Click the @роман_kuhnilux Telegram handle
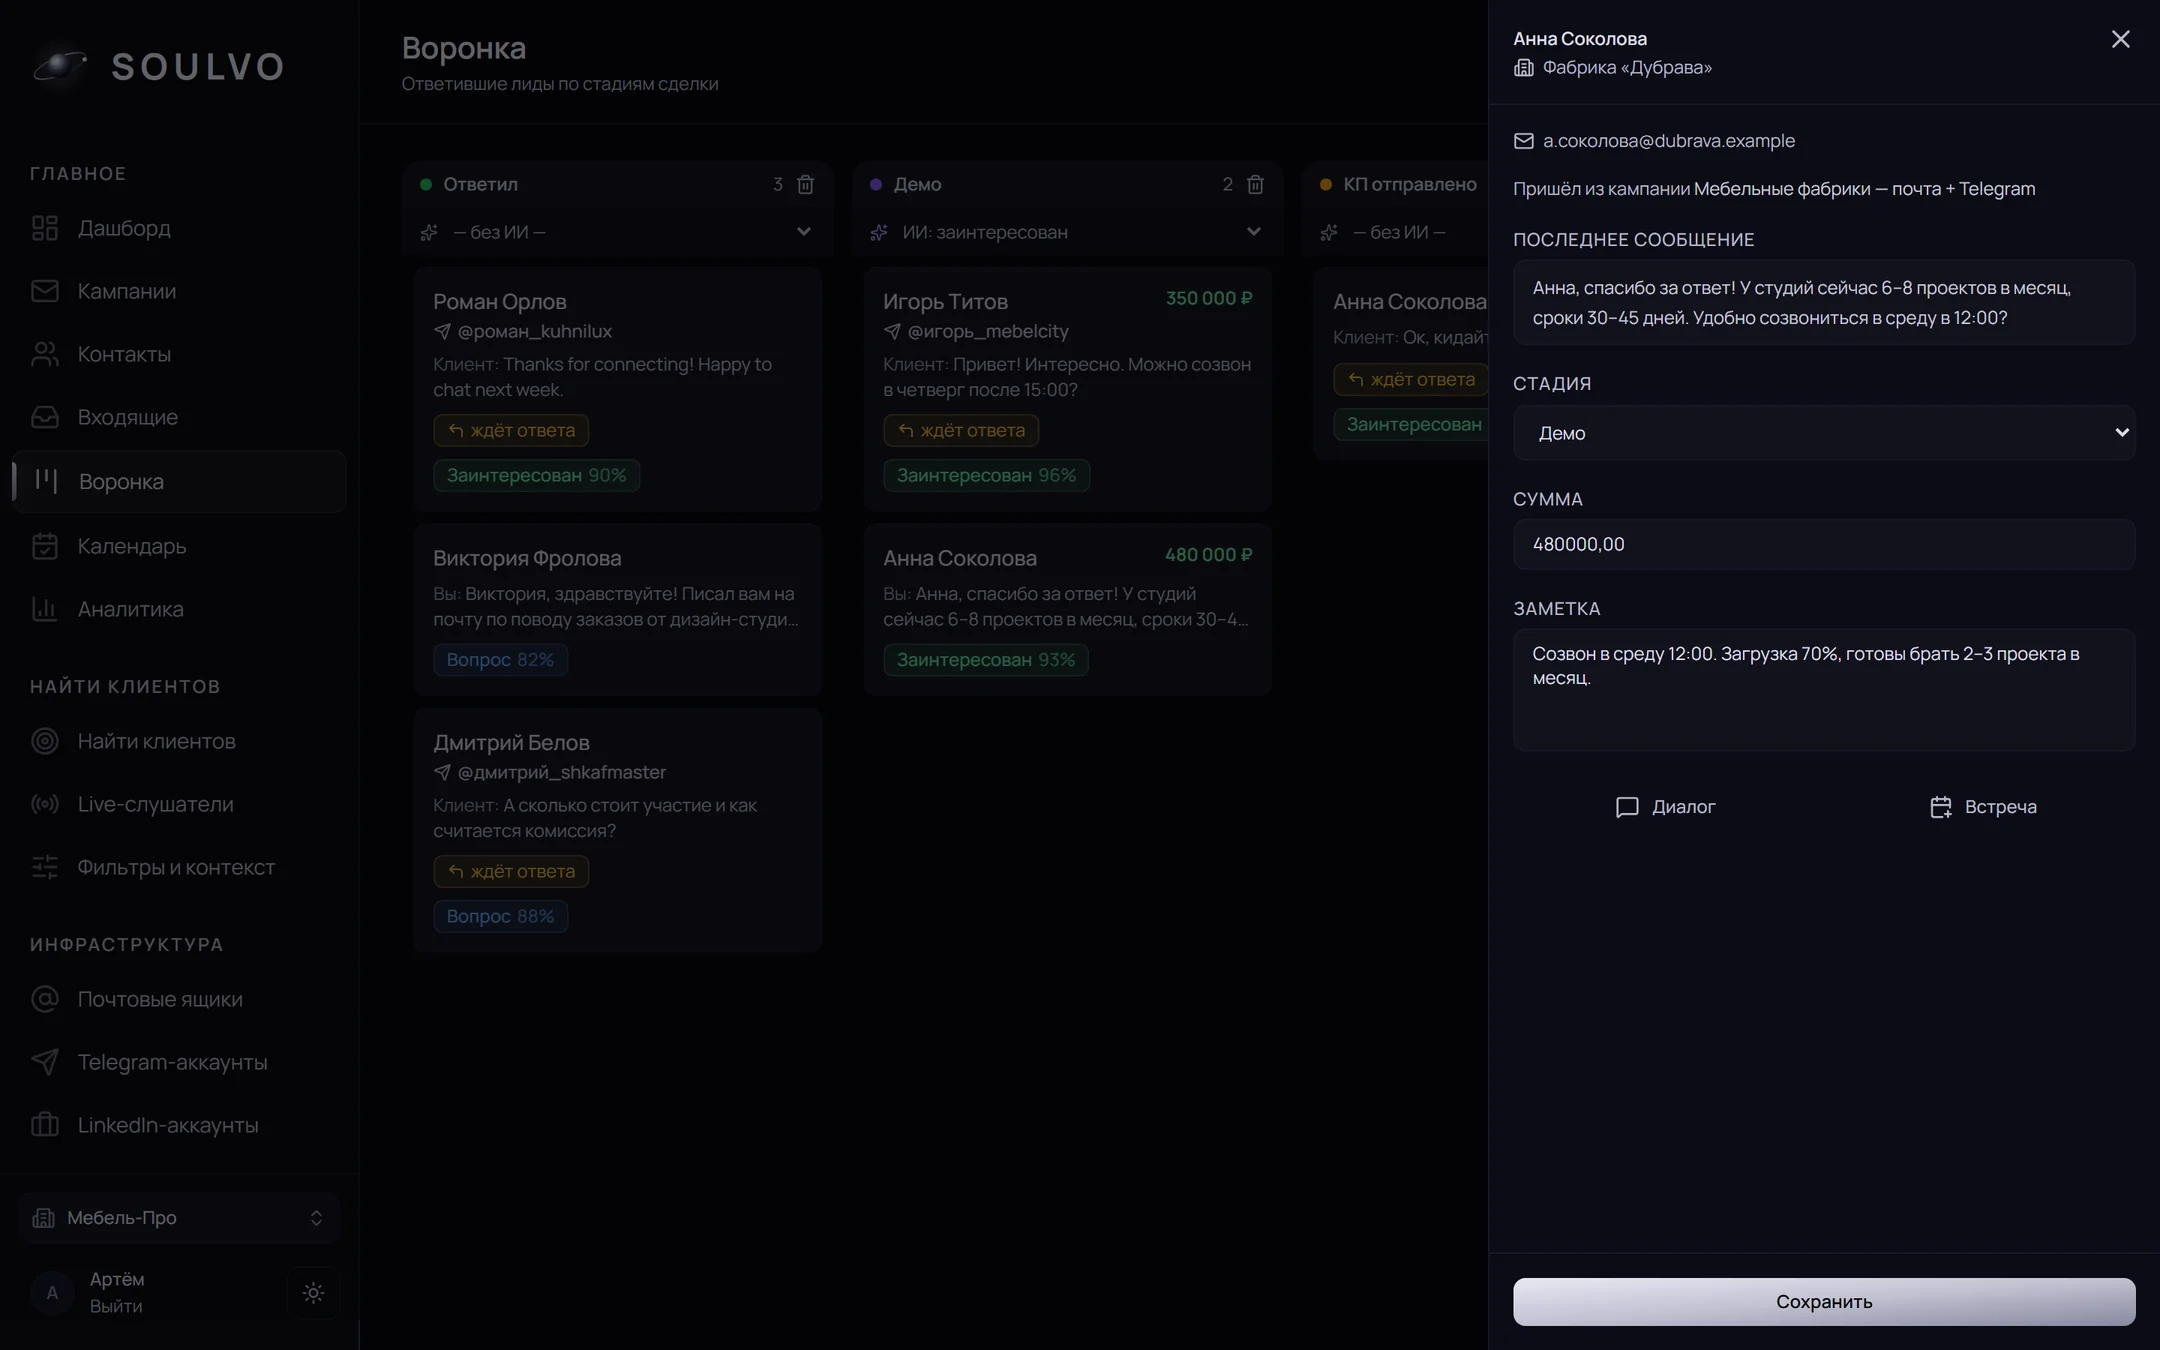Image resolution: width=2160 pixels, height=1350 pixels. [x=534, y=331]
